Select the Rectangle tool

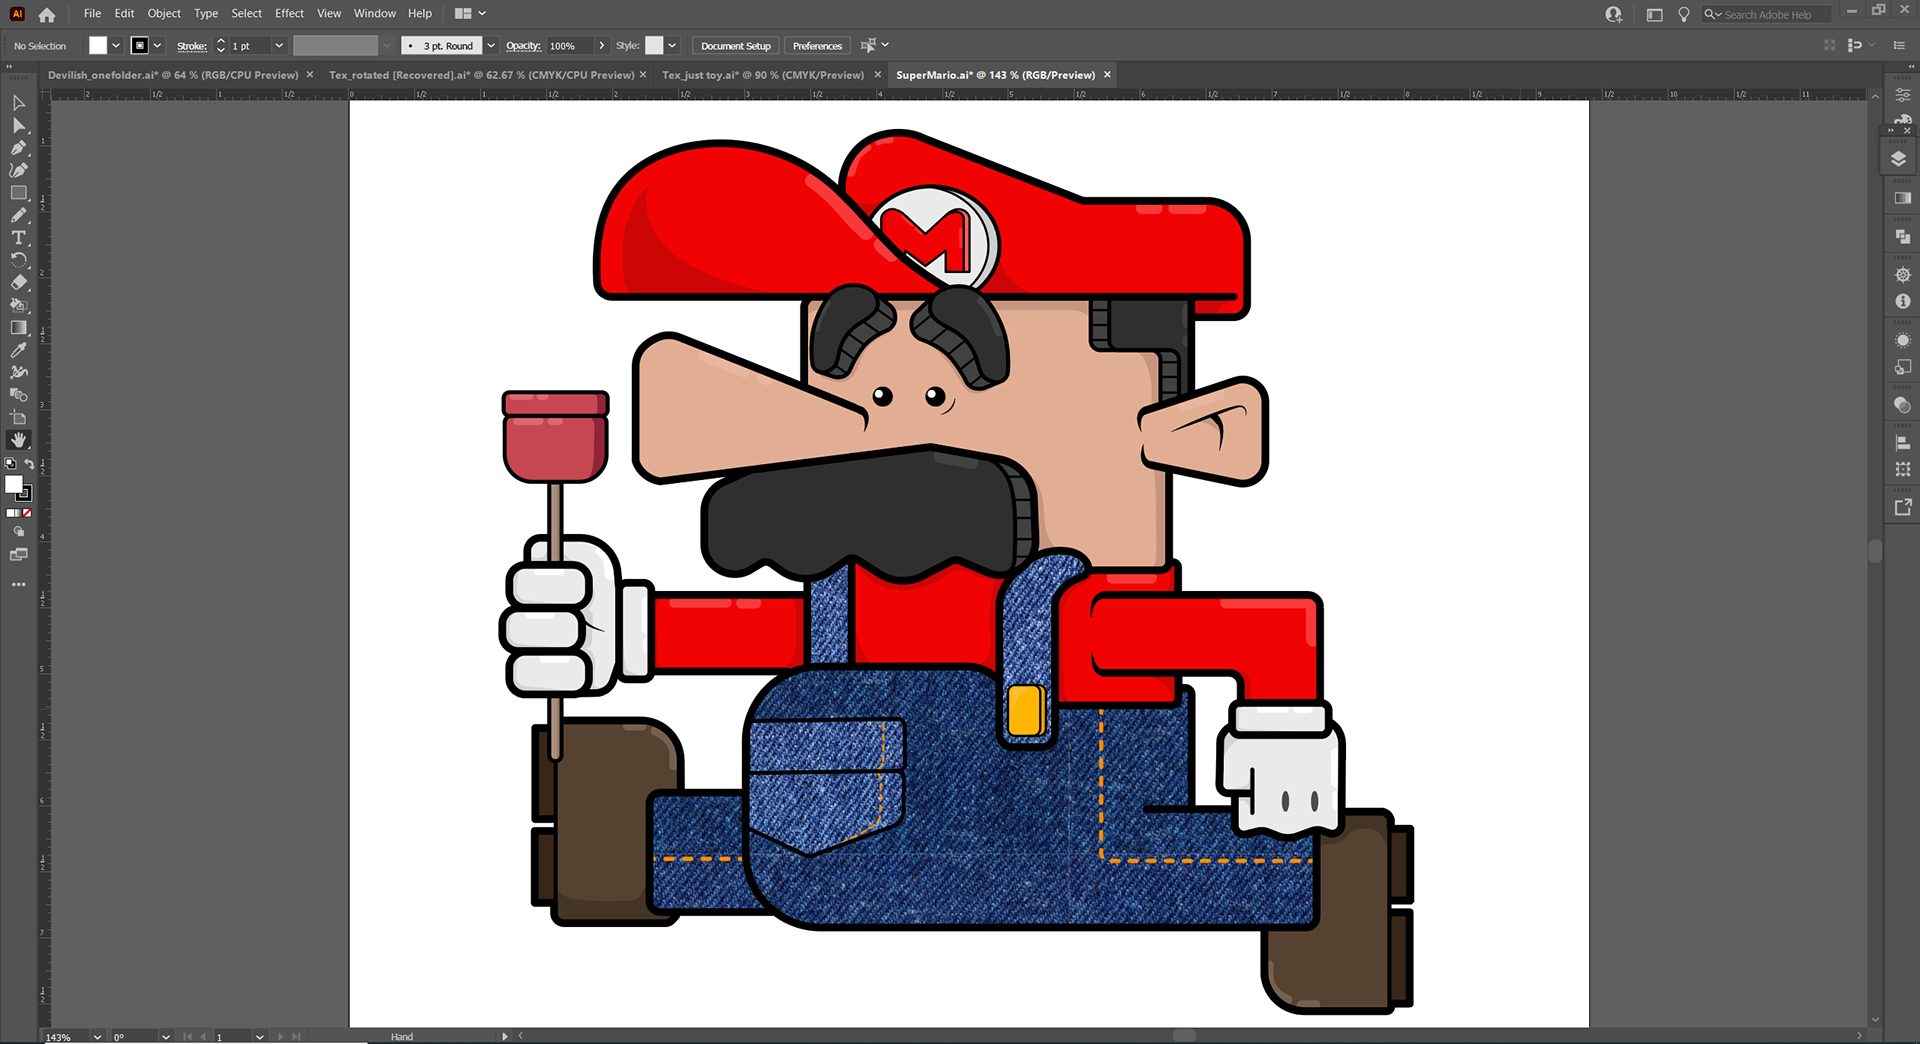click(x=18, y=193)
